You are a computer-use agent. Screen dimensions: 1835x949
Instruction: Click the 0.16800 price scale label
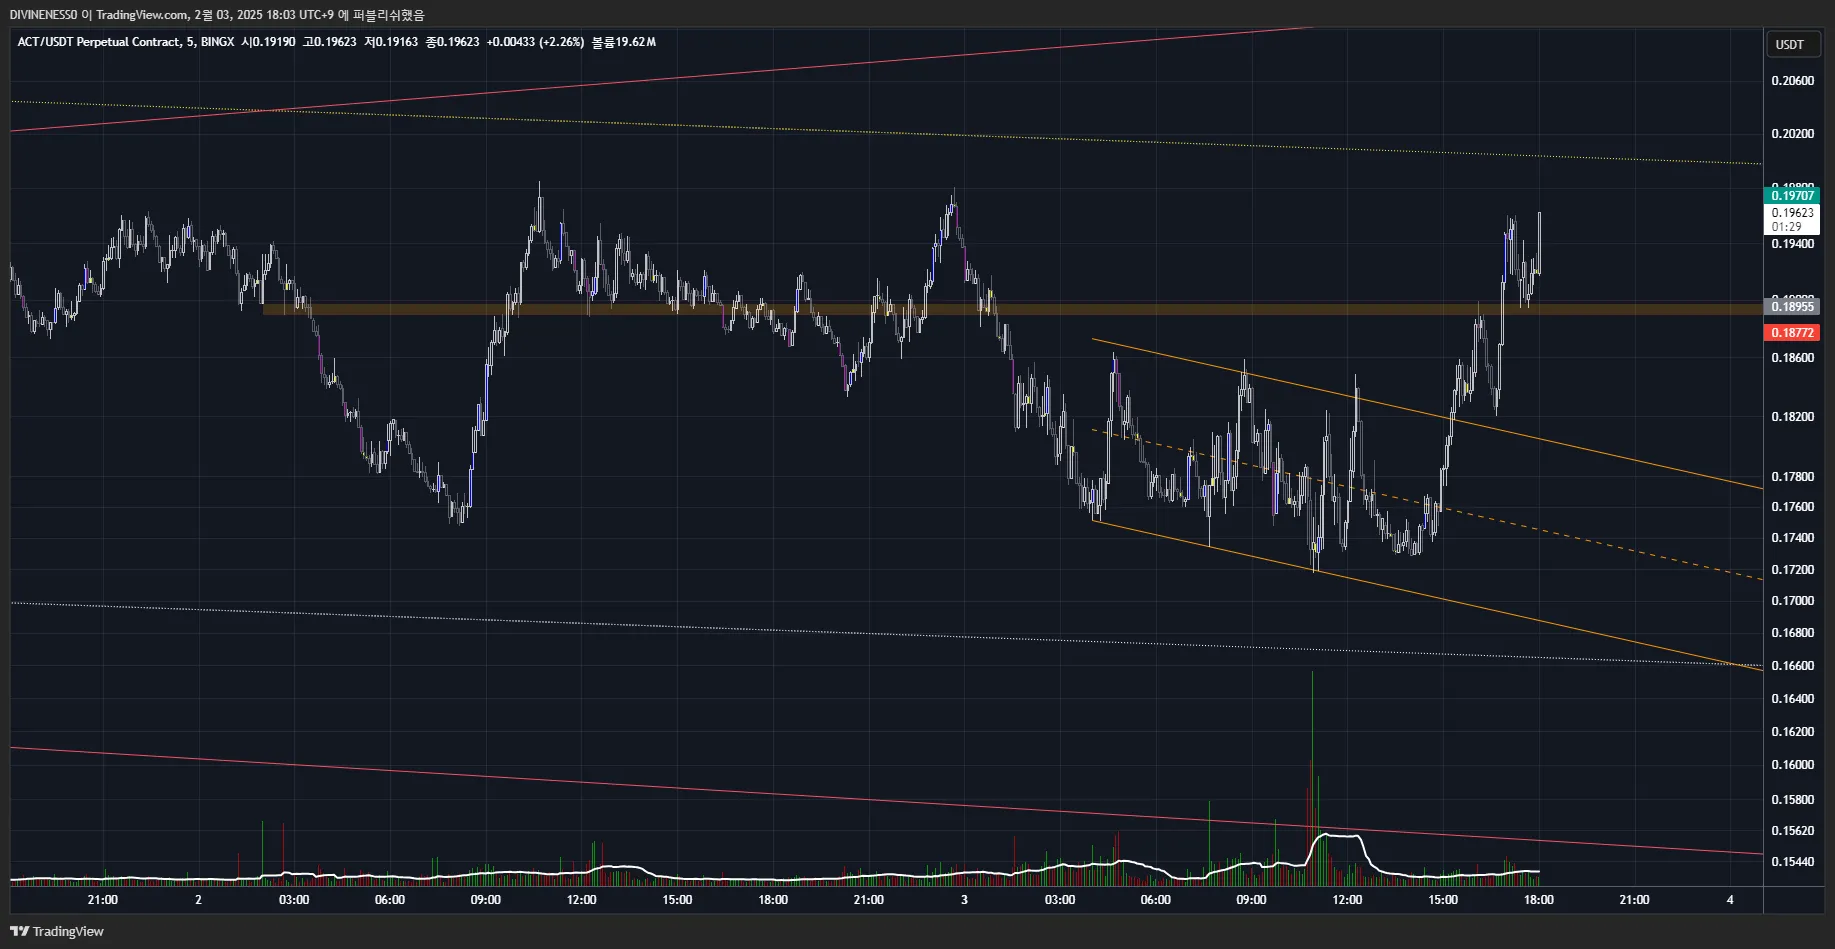[1792, 633]
